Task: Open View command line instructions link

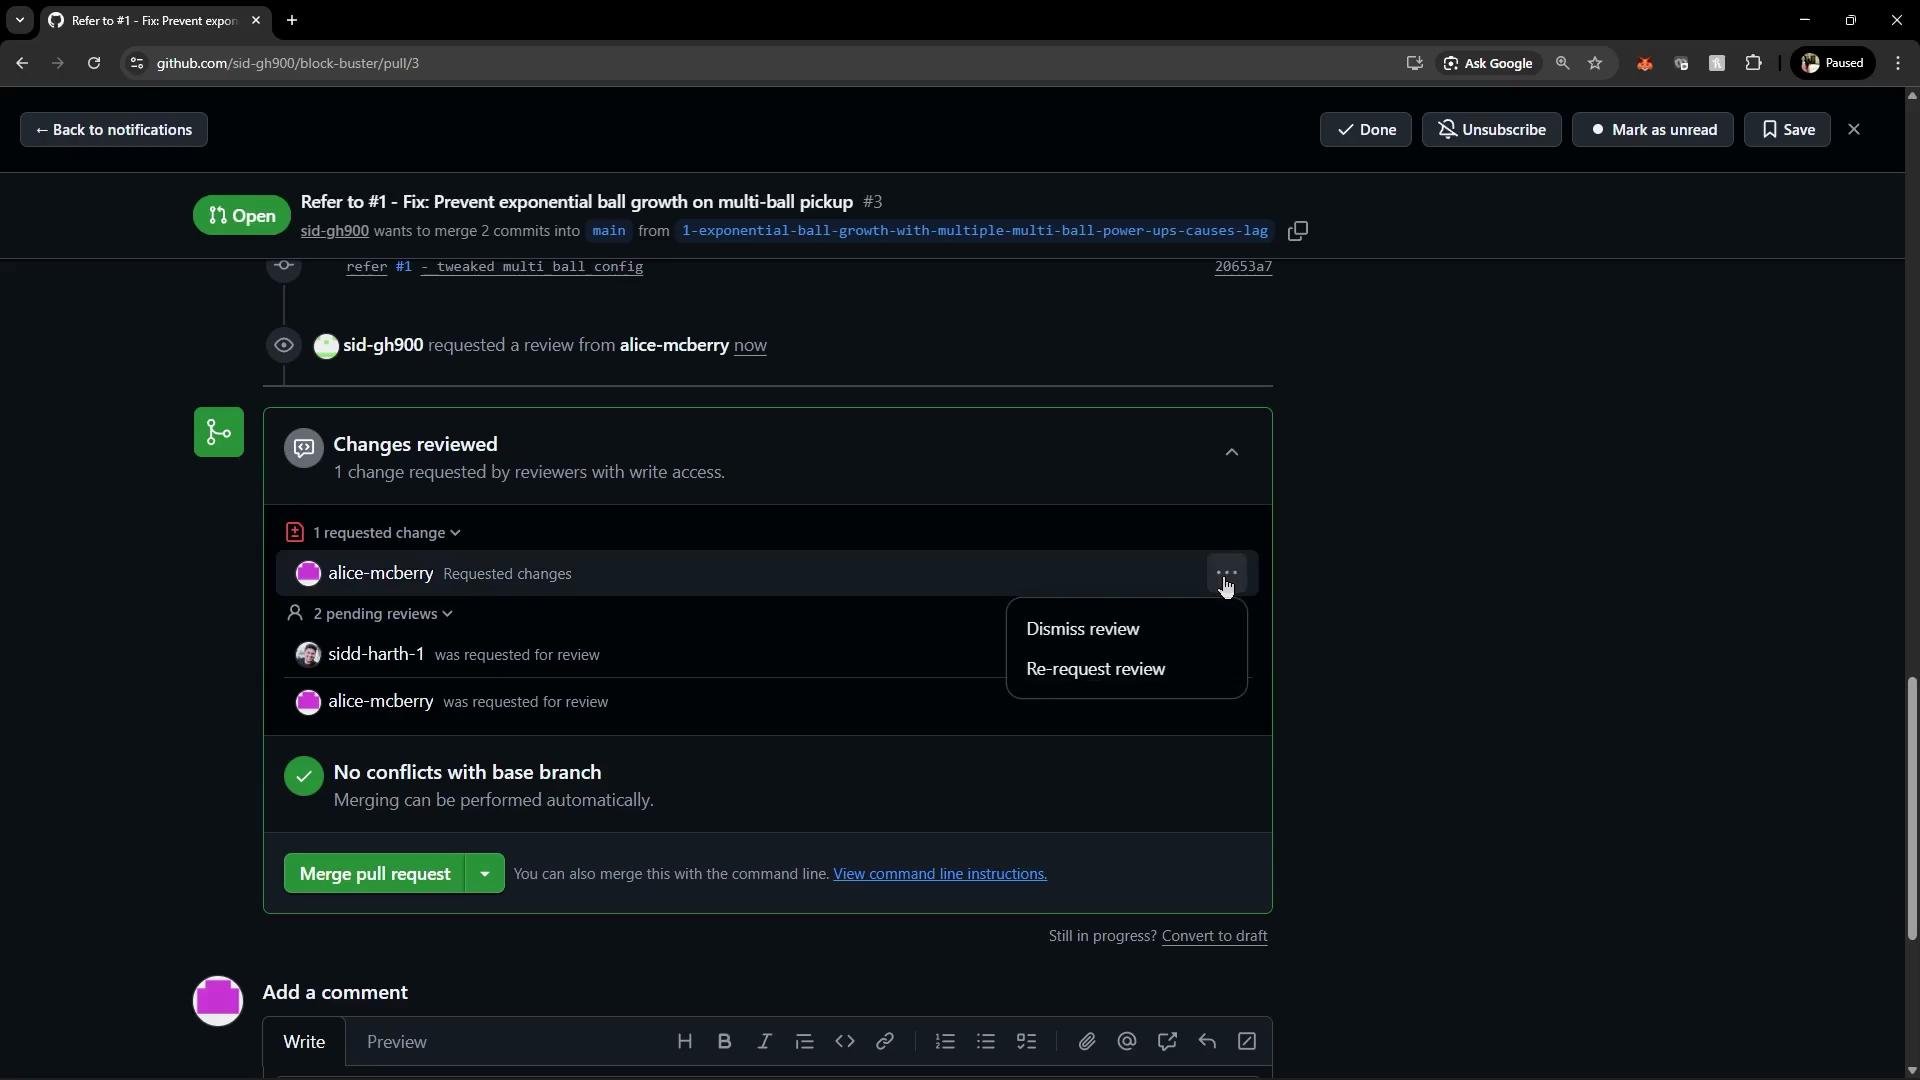Action: click(940, 874)
